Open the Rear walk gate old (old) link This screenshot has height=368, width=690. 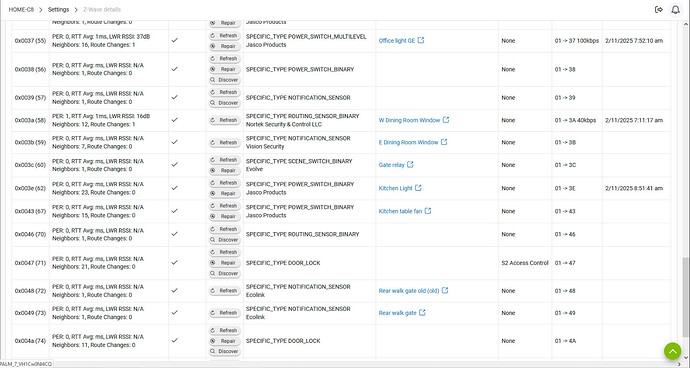409,291
